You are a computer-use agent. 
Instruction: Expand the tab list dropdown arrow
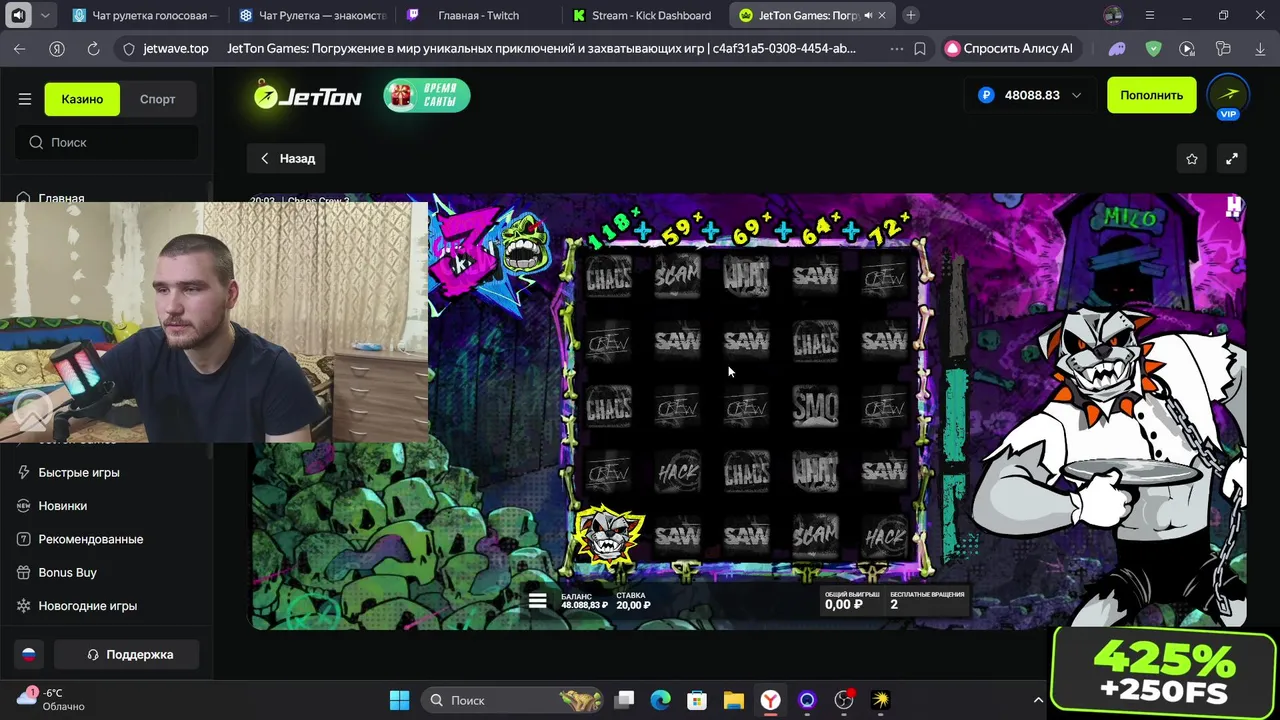45,15
